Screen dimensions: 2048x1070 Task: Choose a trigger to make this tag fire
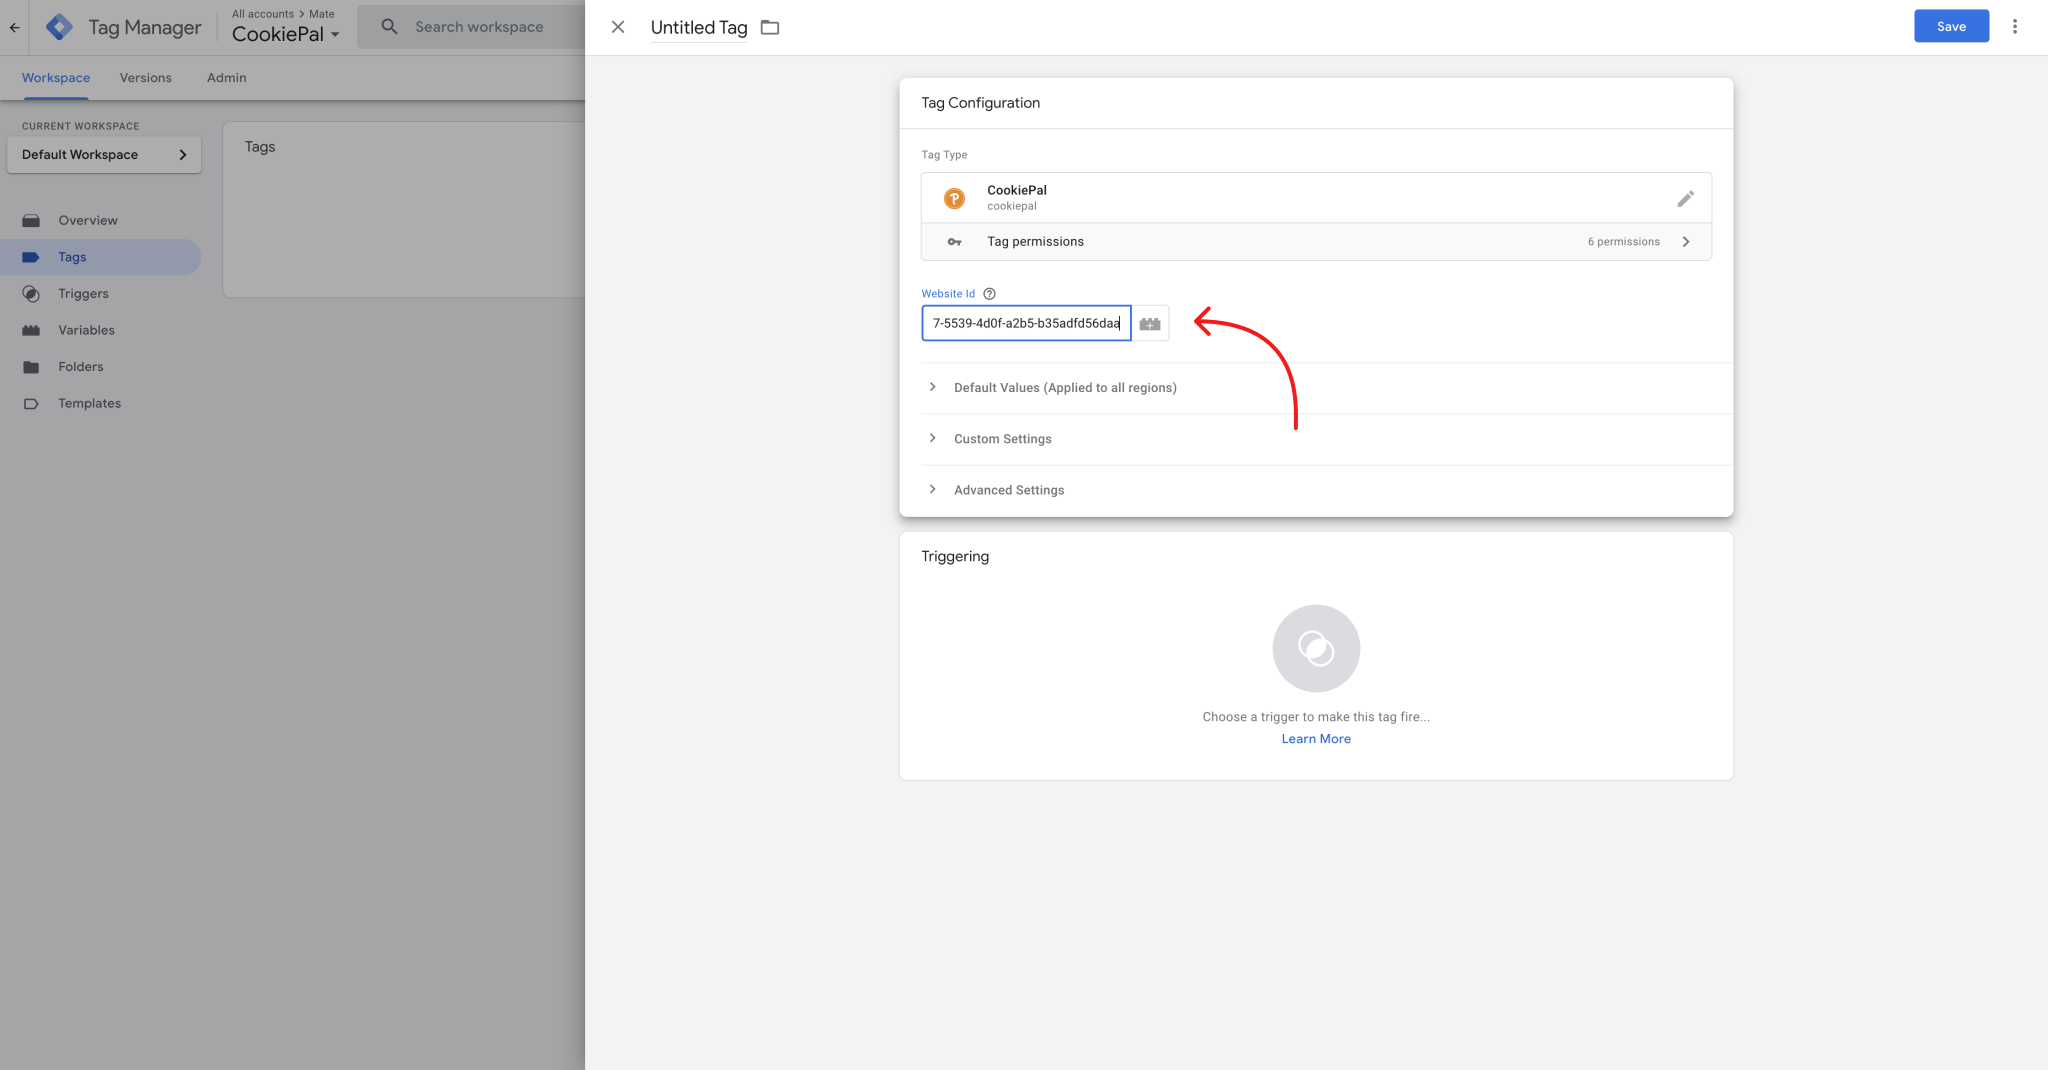point(1316,648)
